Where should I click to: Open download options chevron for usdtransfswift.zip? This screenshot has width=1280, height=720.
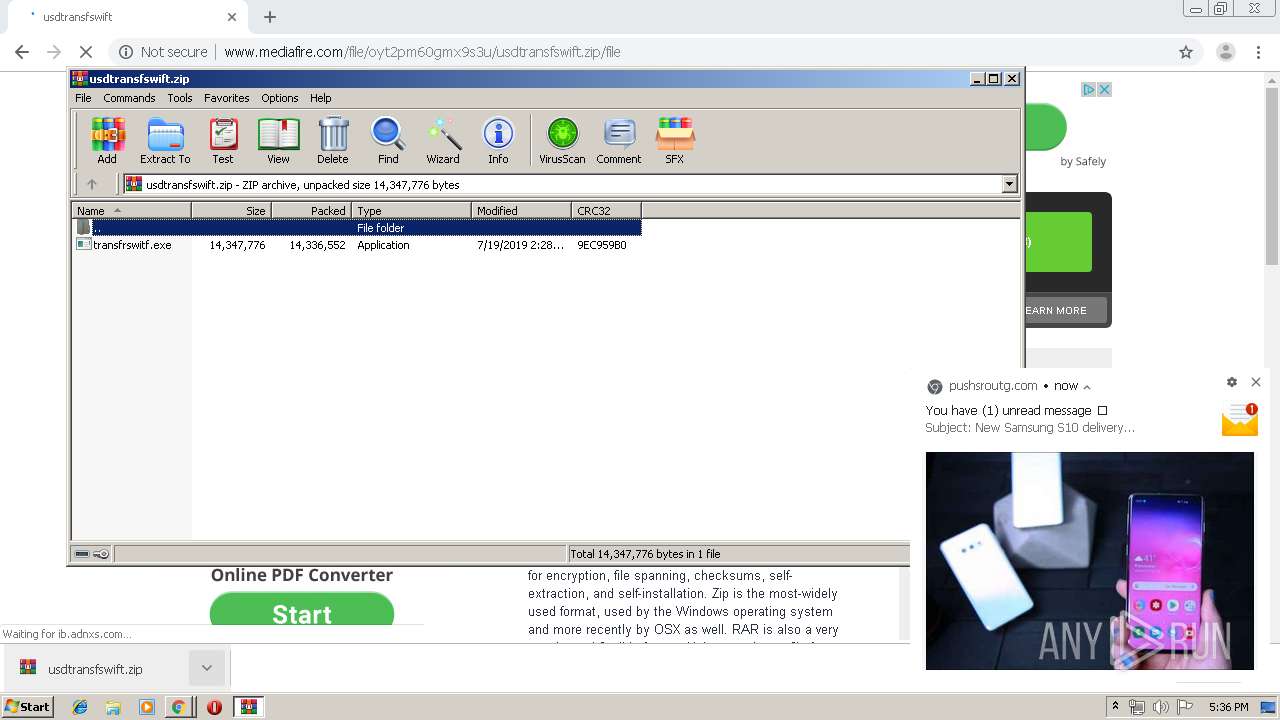(207, 668)
